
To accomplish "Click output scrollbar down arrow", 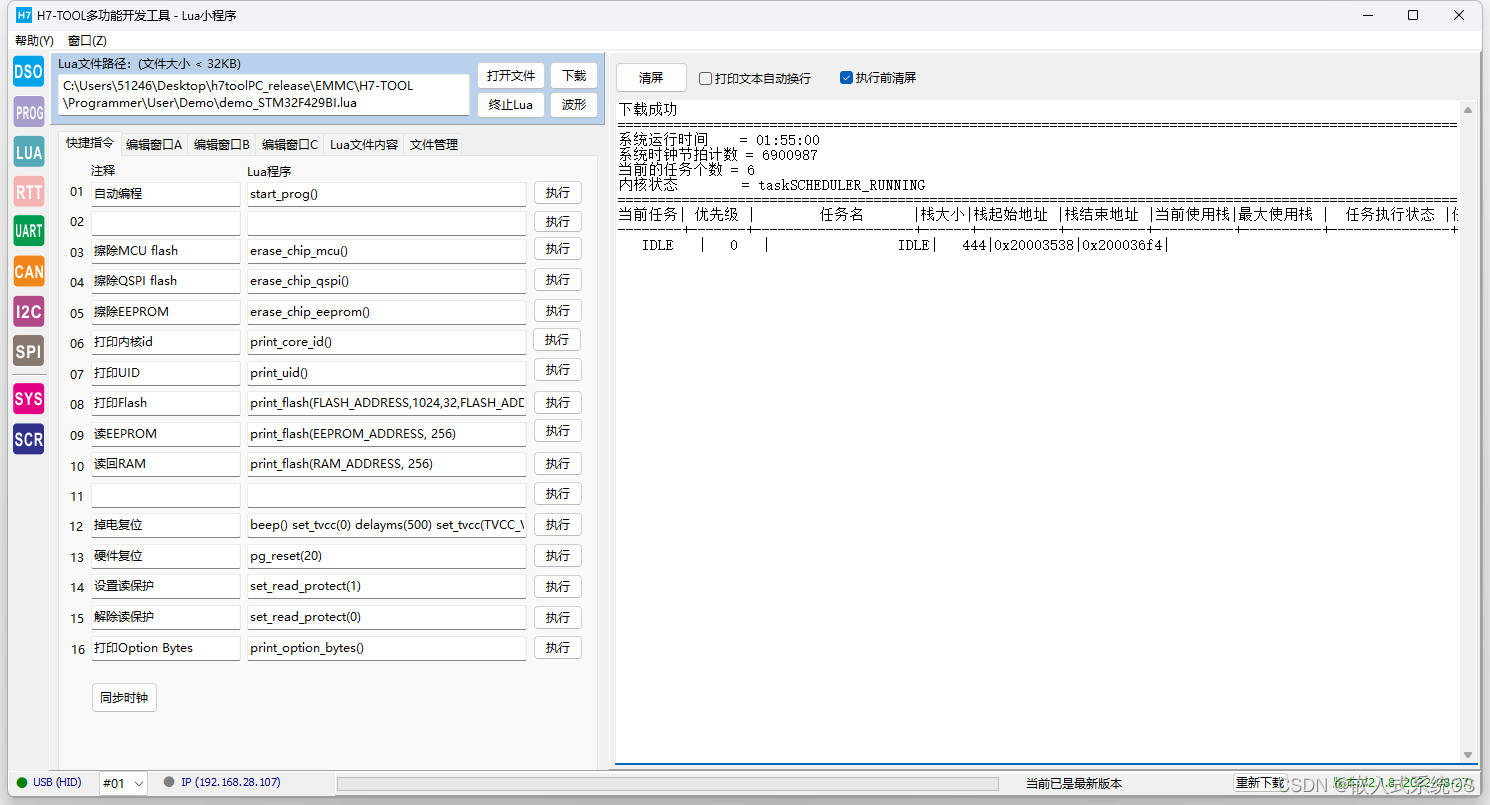I will [1468, 755].
